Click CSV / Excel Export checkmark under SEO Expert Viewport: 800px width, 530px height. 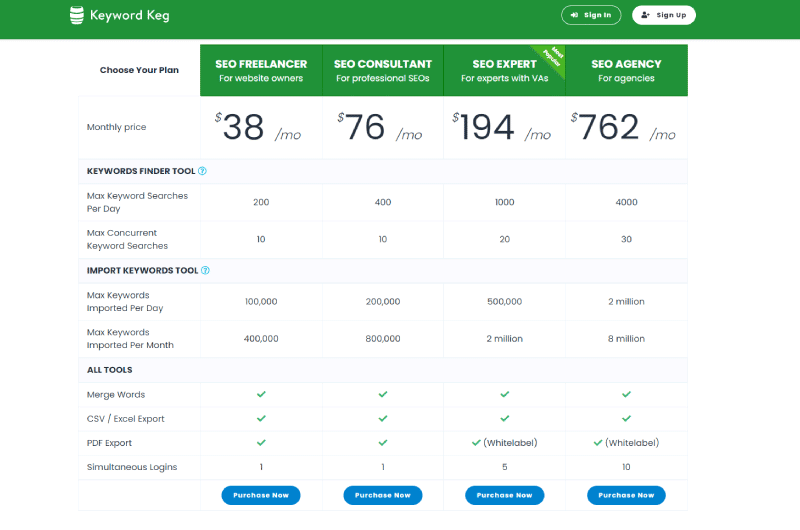point(505,418)
